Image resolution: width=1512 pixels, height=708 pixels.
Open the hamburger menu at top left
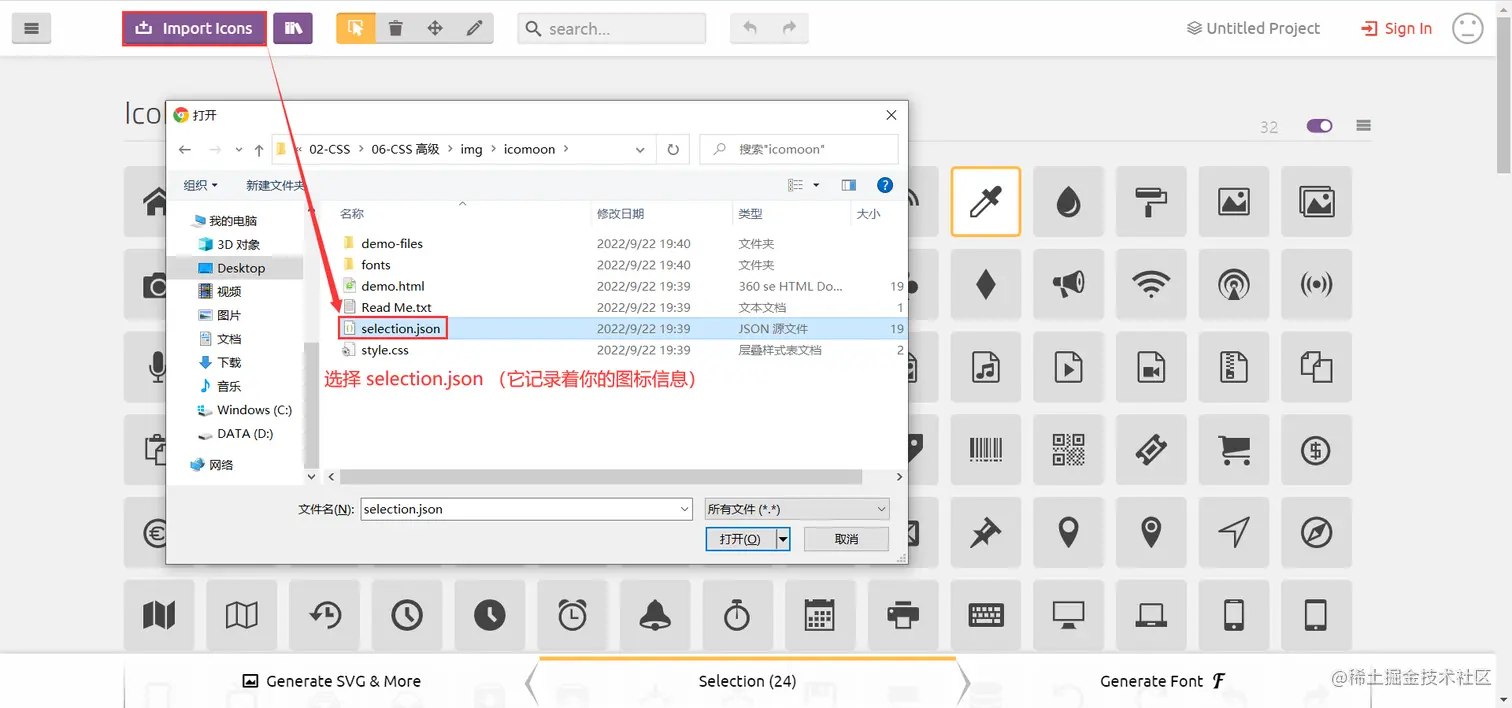[x=31, y=27]
